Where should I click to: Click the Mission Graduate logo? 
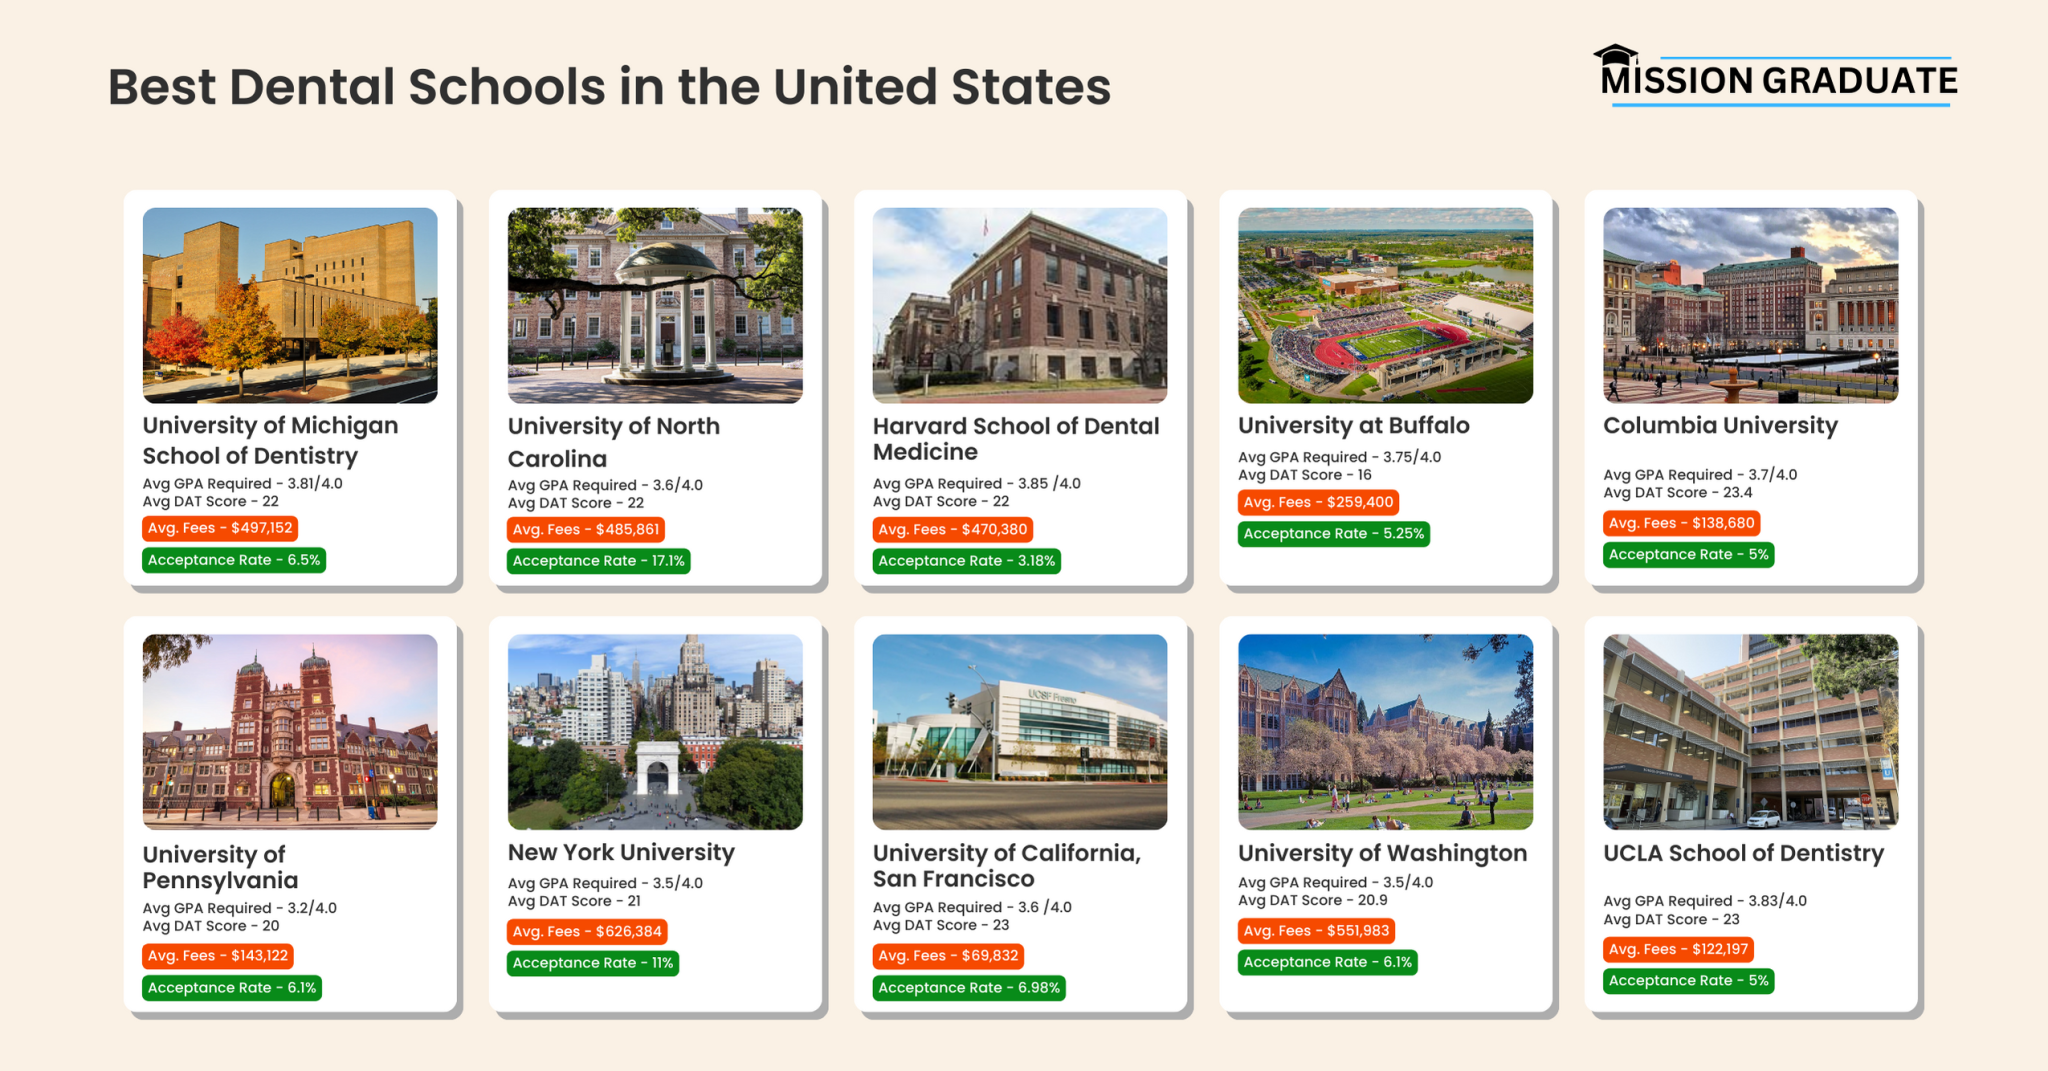[1778, 80]
